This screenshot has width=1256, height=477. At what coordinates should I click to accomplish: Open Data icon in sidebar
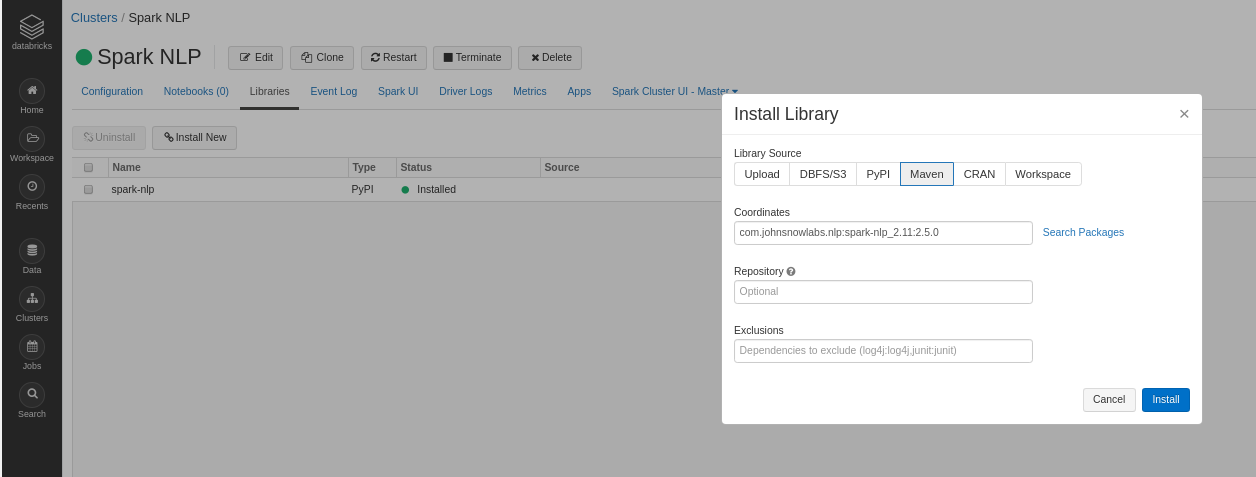[32, 251]
